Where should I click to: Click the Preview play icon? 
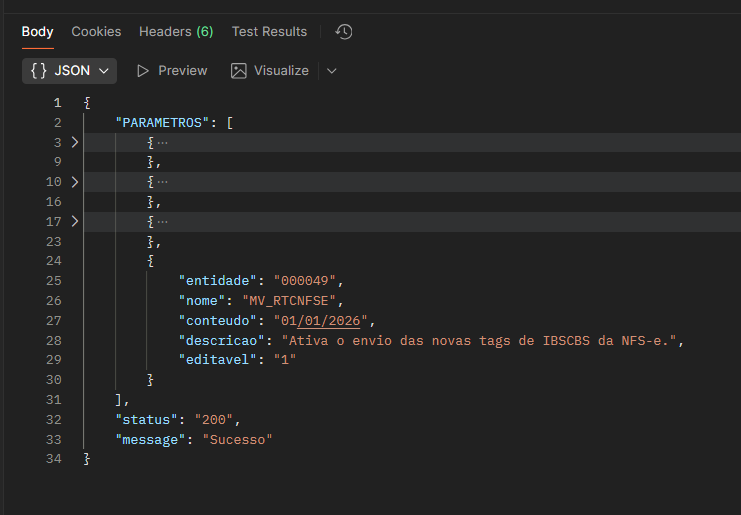(143, 71)
